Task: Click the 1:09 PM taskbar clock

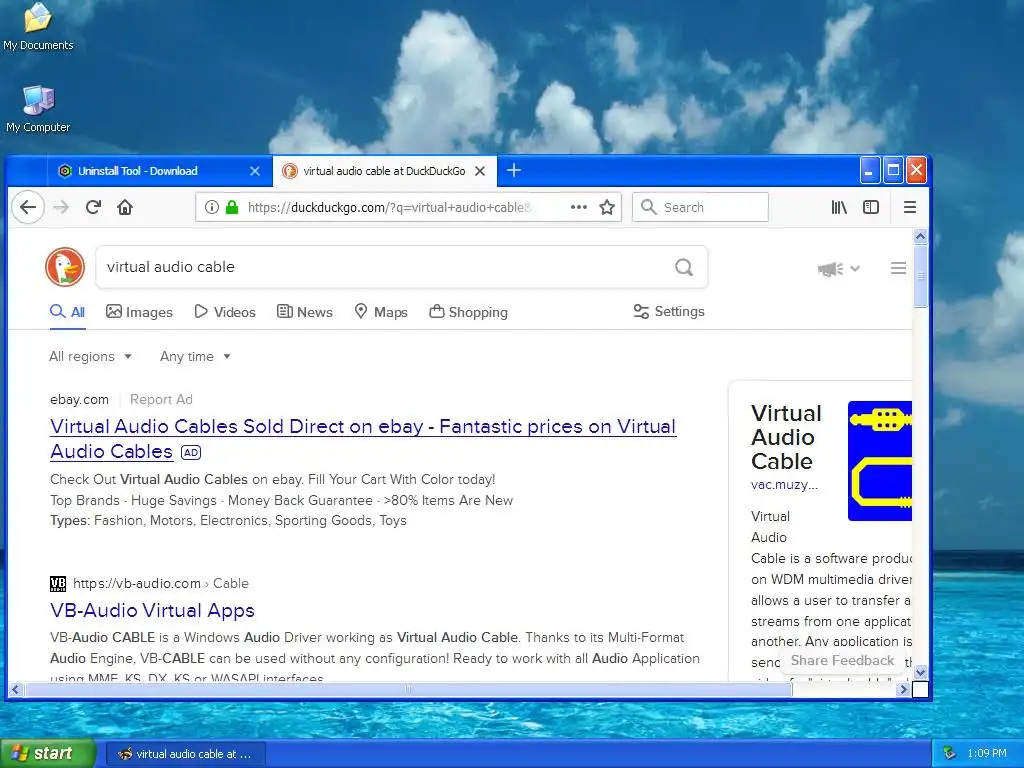Action: [x=987, y=753]
